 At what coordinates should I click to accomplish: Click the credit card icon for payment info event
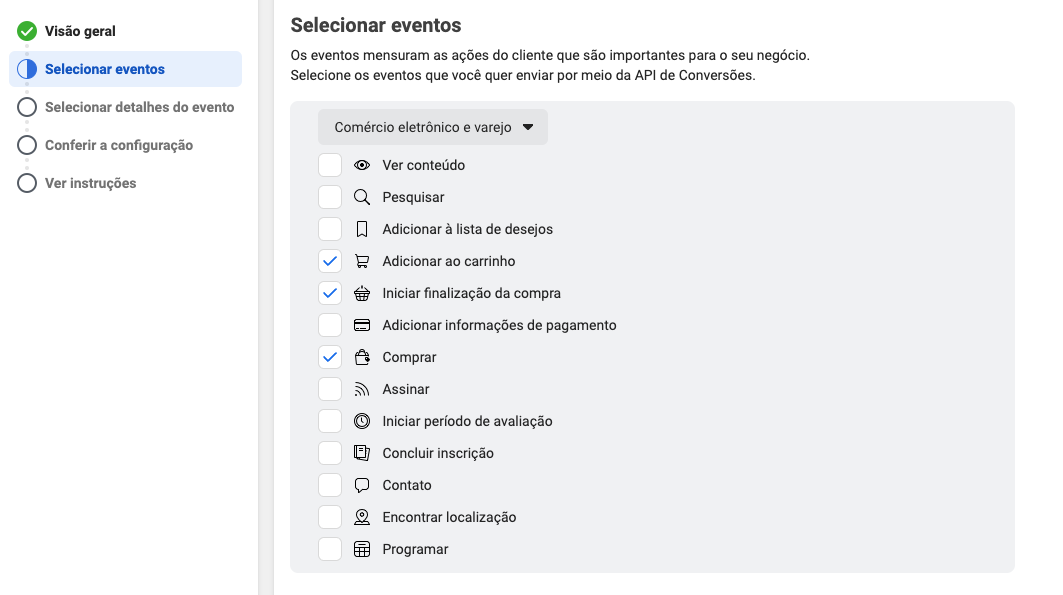click(x=362, y=324)
